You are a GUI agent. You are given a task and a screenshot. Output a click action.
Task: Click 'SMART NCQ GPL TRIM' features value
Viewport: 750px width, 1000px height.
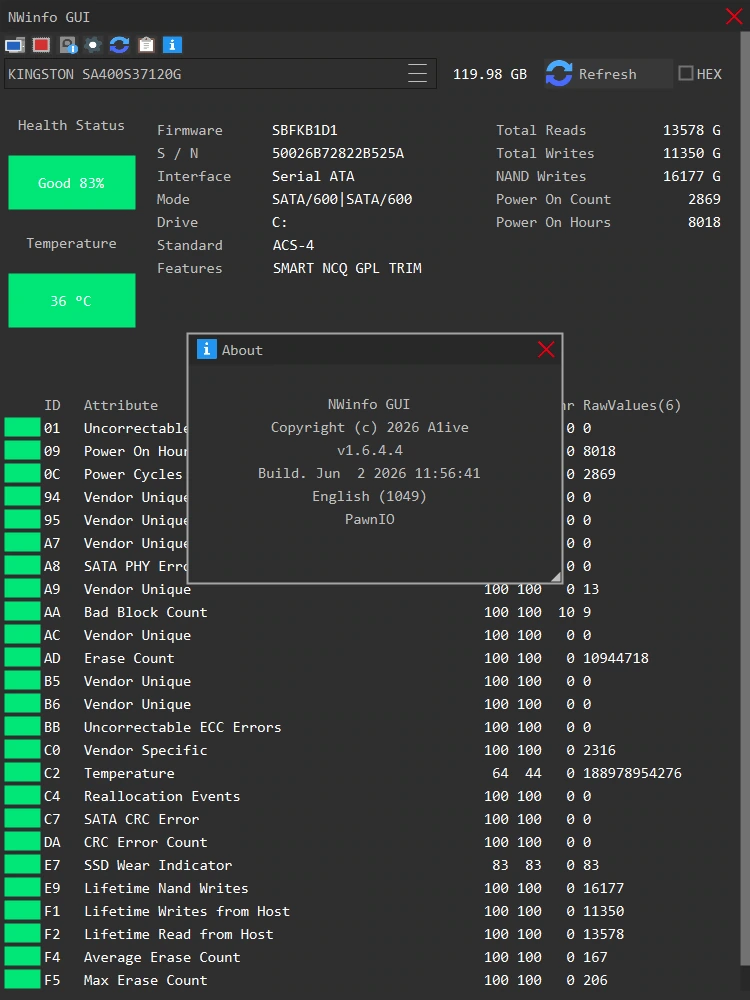347,268
